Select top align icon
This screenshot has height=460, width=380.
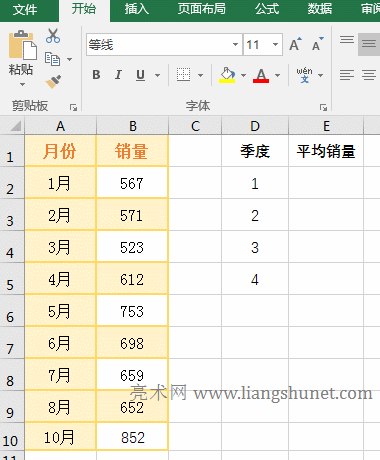347,40
